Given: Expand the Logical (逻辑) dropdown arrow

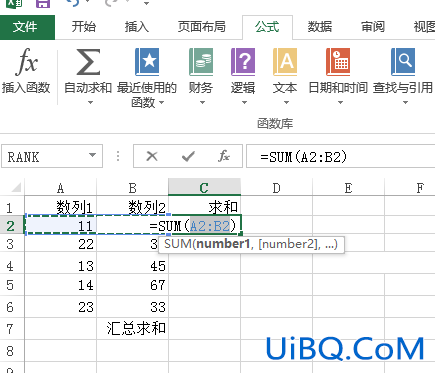Looking at the screenshot, I should tap(244, 103).
